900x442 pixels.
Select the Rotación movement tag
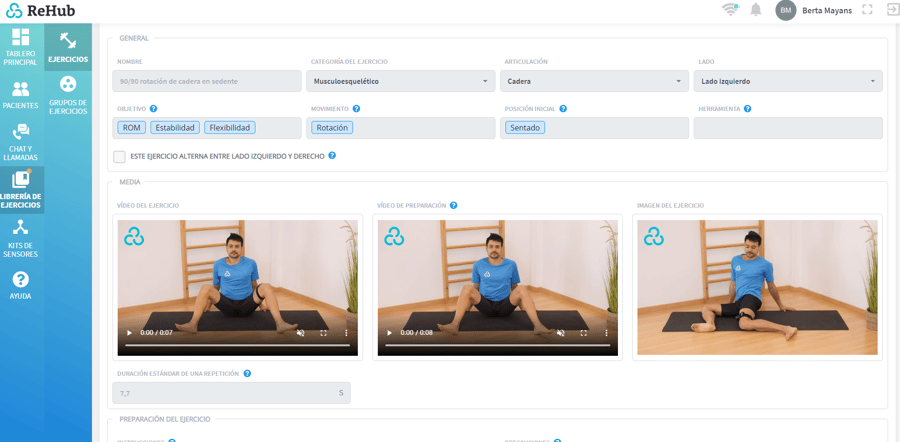(x=332, y=127)
